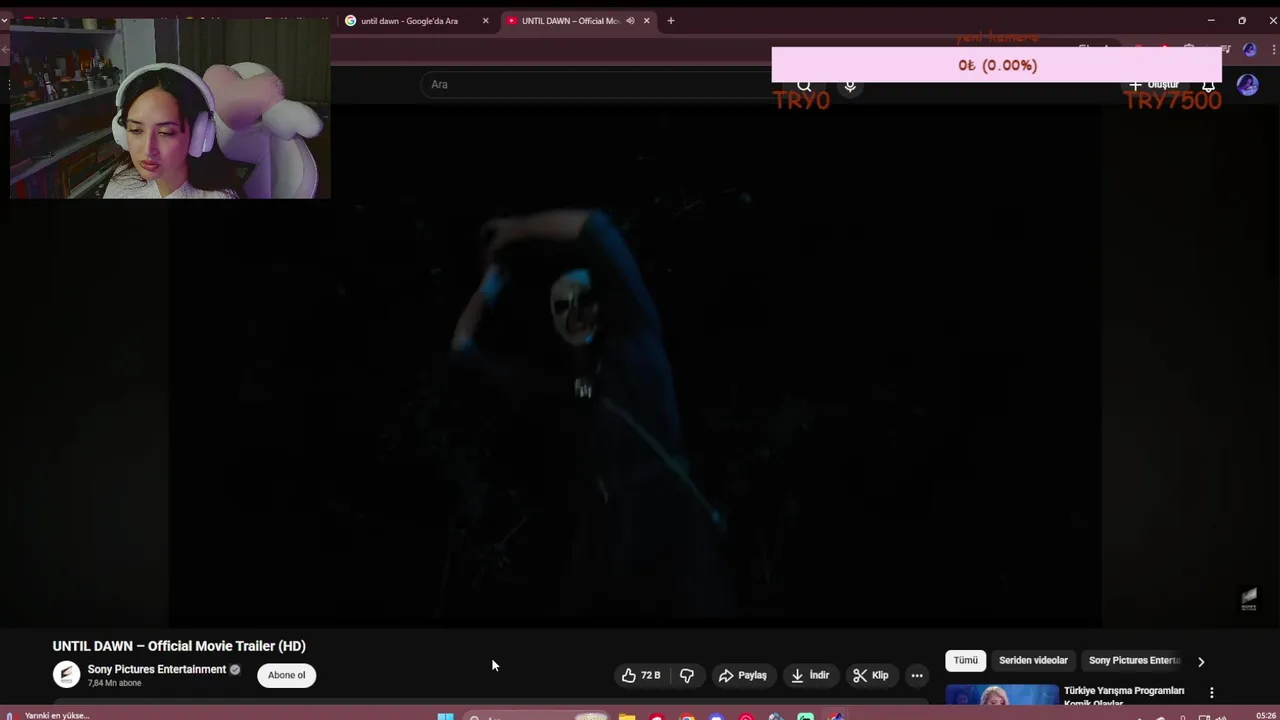The image size is (1280, 720).
Task: Open the Paylaş share dialog
Action: [x=743, y=675]
